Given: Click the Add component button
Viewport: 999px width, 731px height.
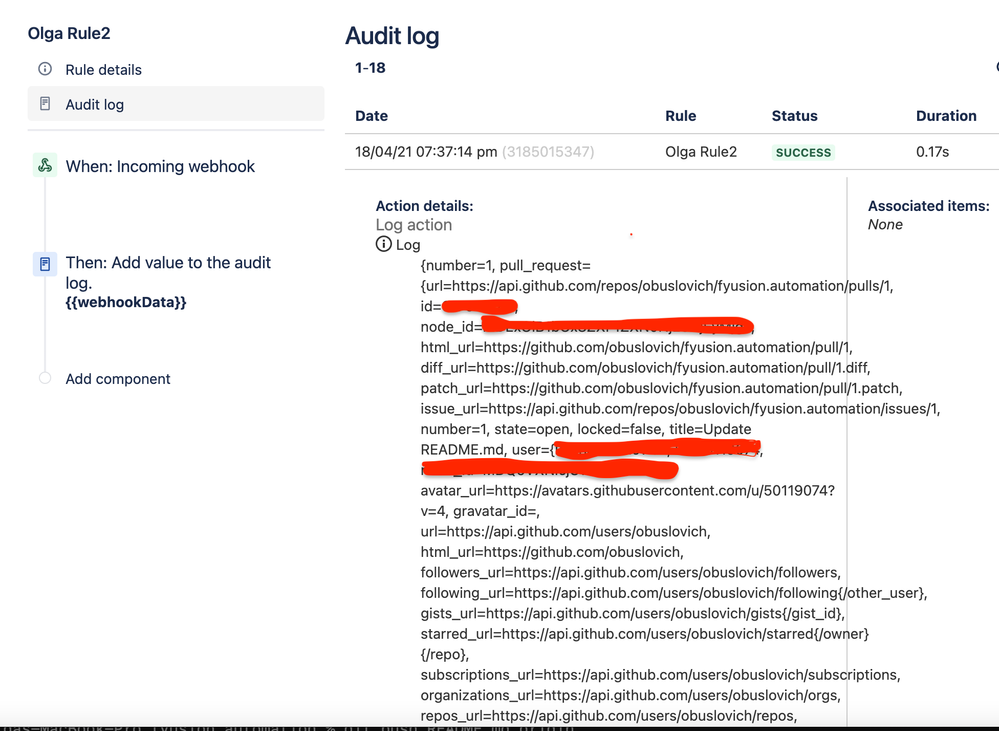Looking at the screenshot, I should click(x=119, y=379).
